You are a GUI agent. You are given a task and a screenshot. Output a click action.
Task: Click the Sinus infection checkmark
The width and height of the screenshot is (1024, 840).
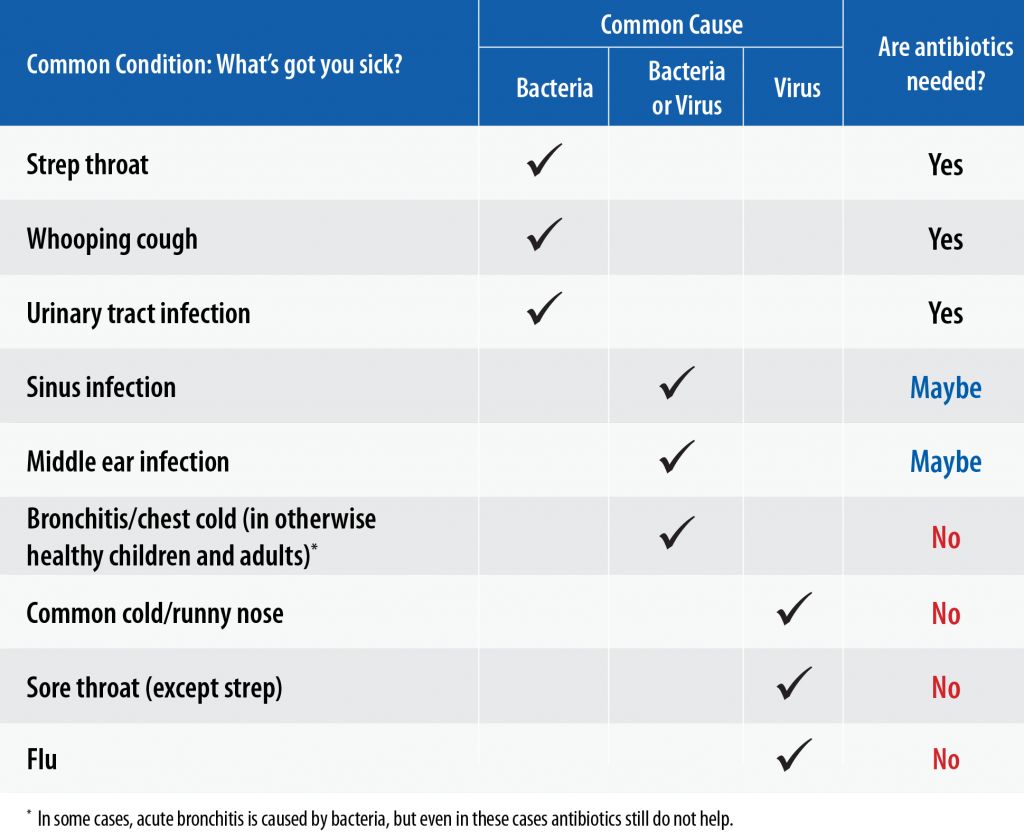tap(676, 384)
